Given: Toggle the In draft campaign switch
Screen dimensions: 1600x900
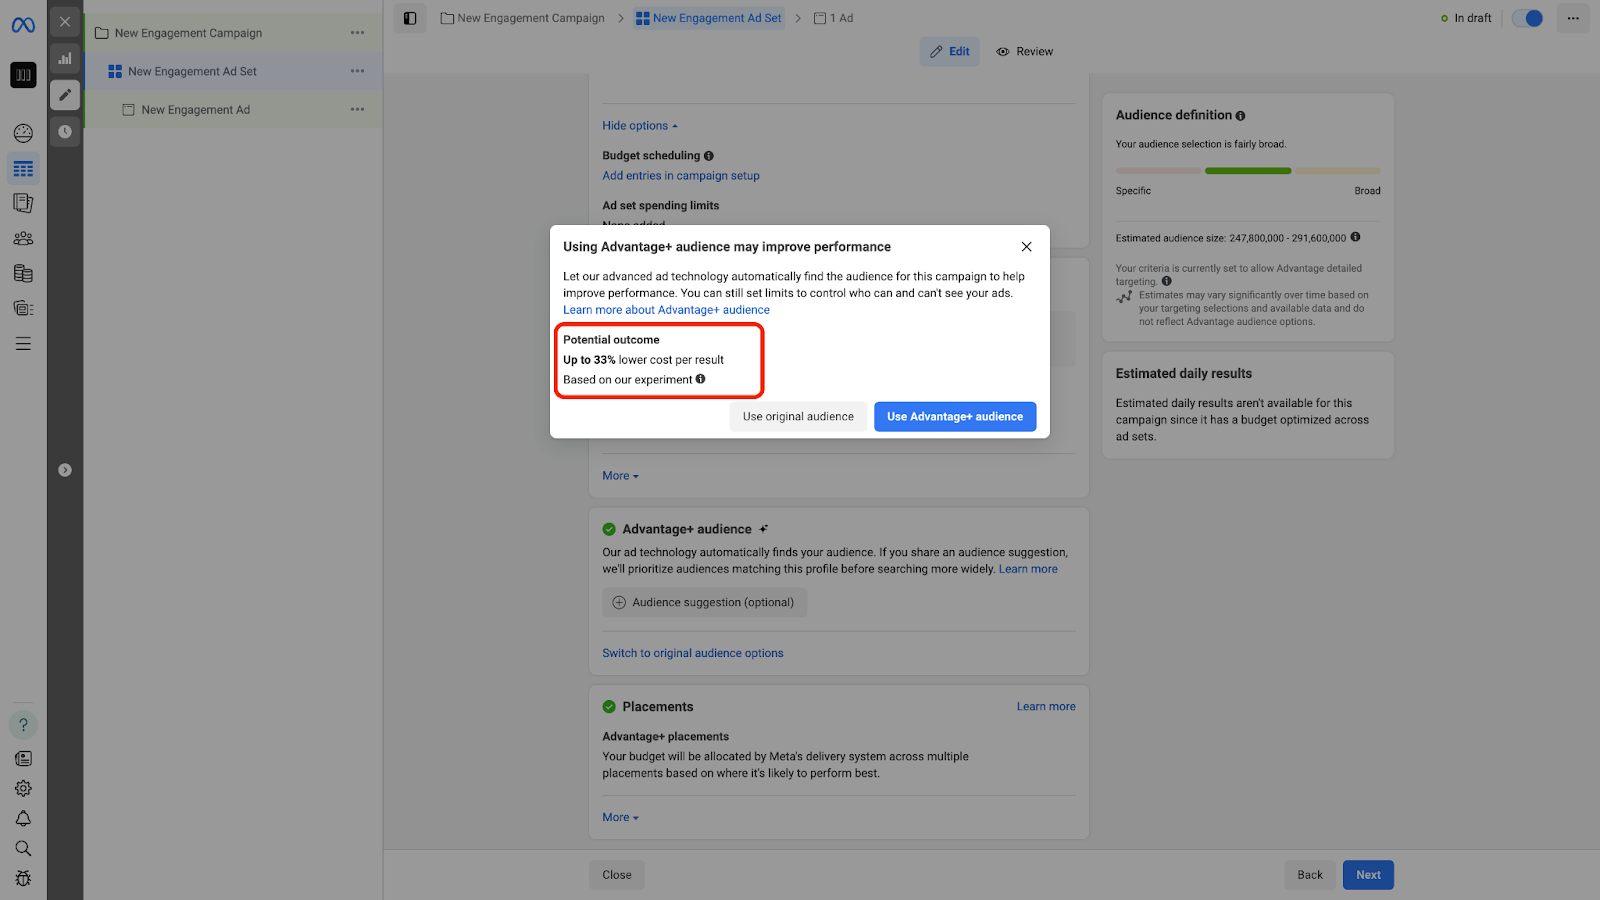Looking at the screenshot, I should pos(1527,18).
